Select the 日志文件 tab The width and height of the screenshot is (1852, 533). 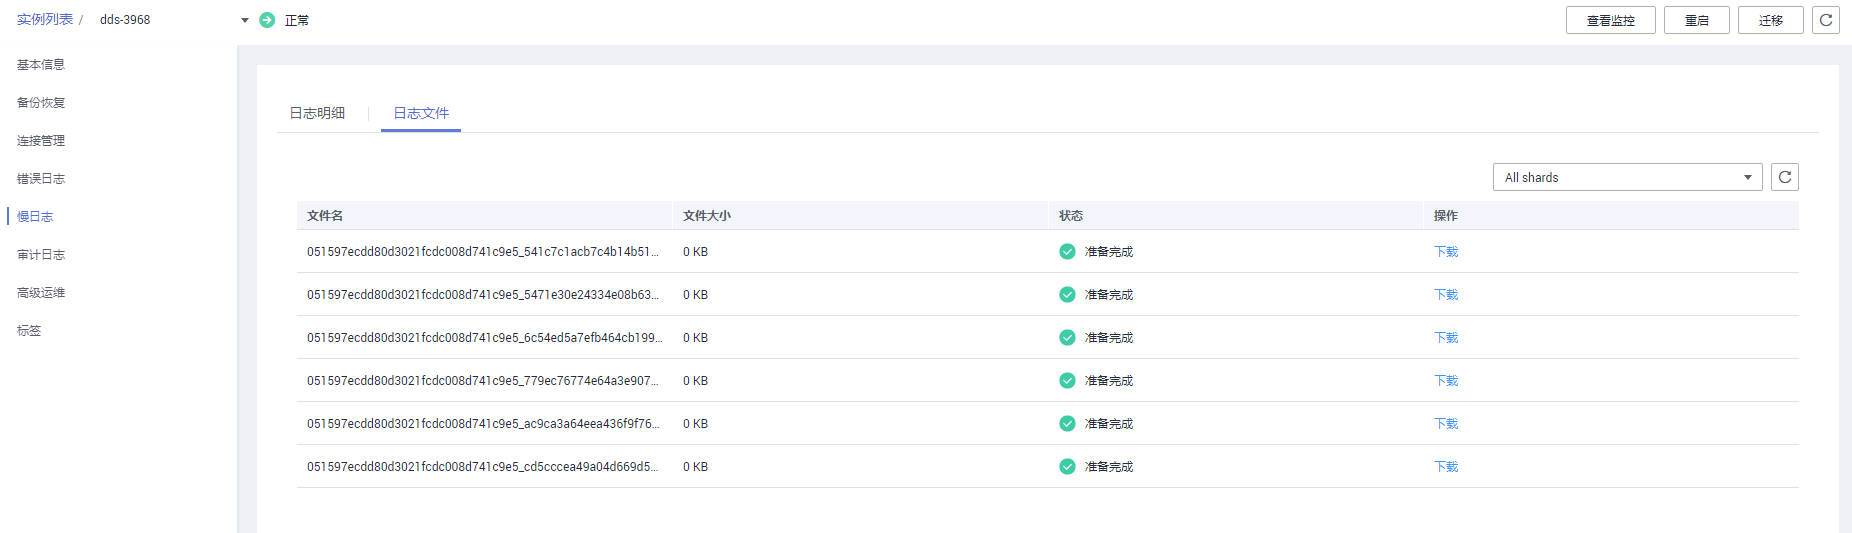coord(421,113)
